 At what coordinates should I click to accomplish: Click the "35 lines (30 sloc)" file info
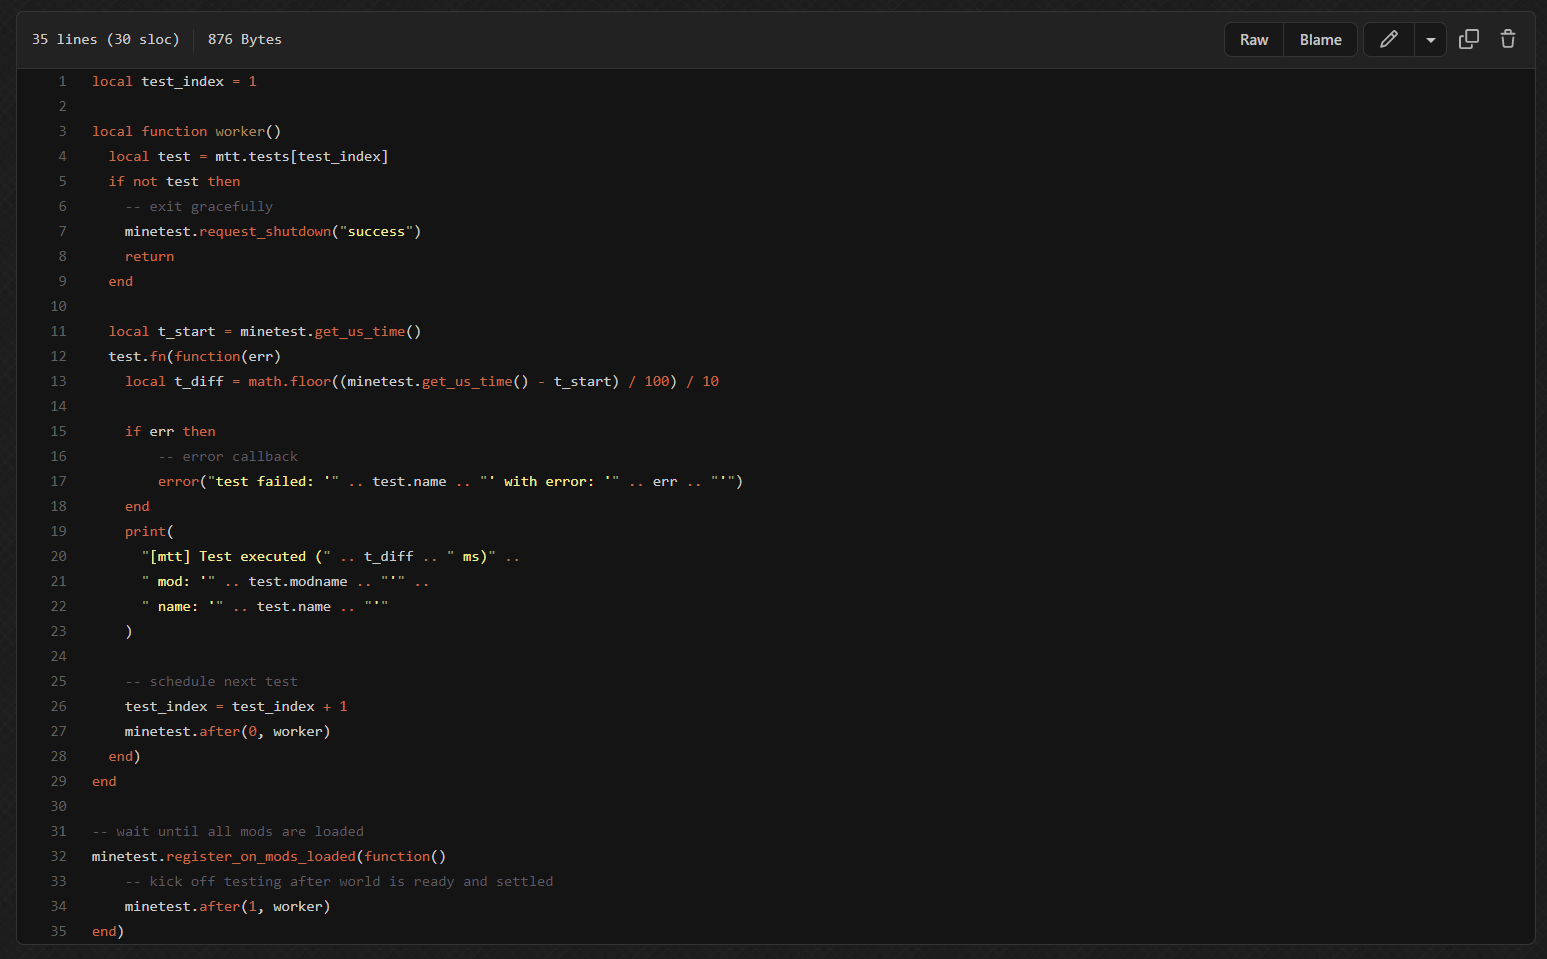105,40
